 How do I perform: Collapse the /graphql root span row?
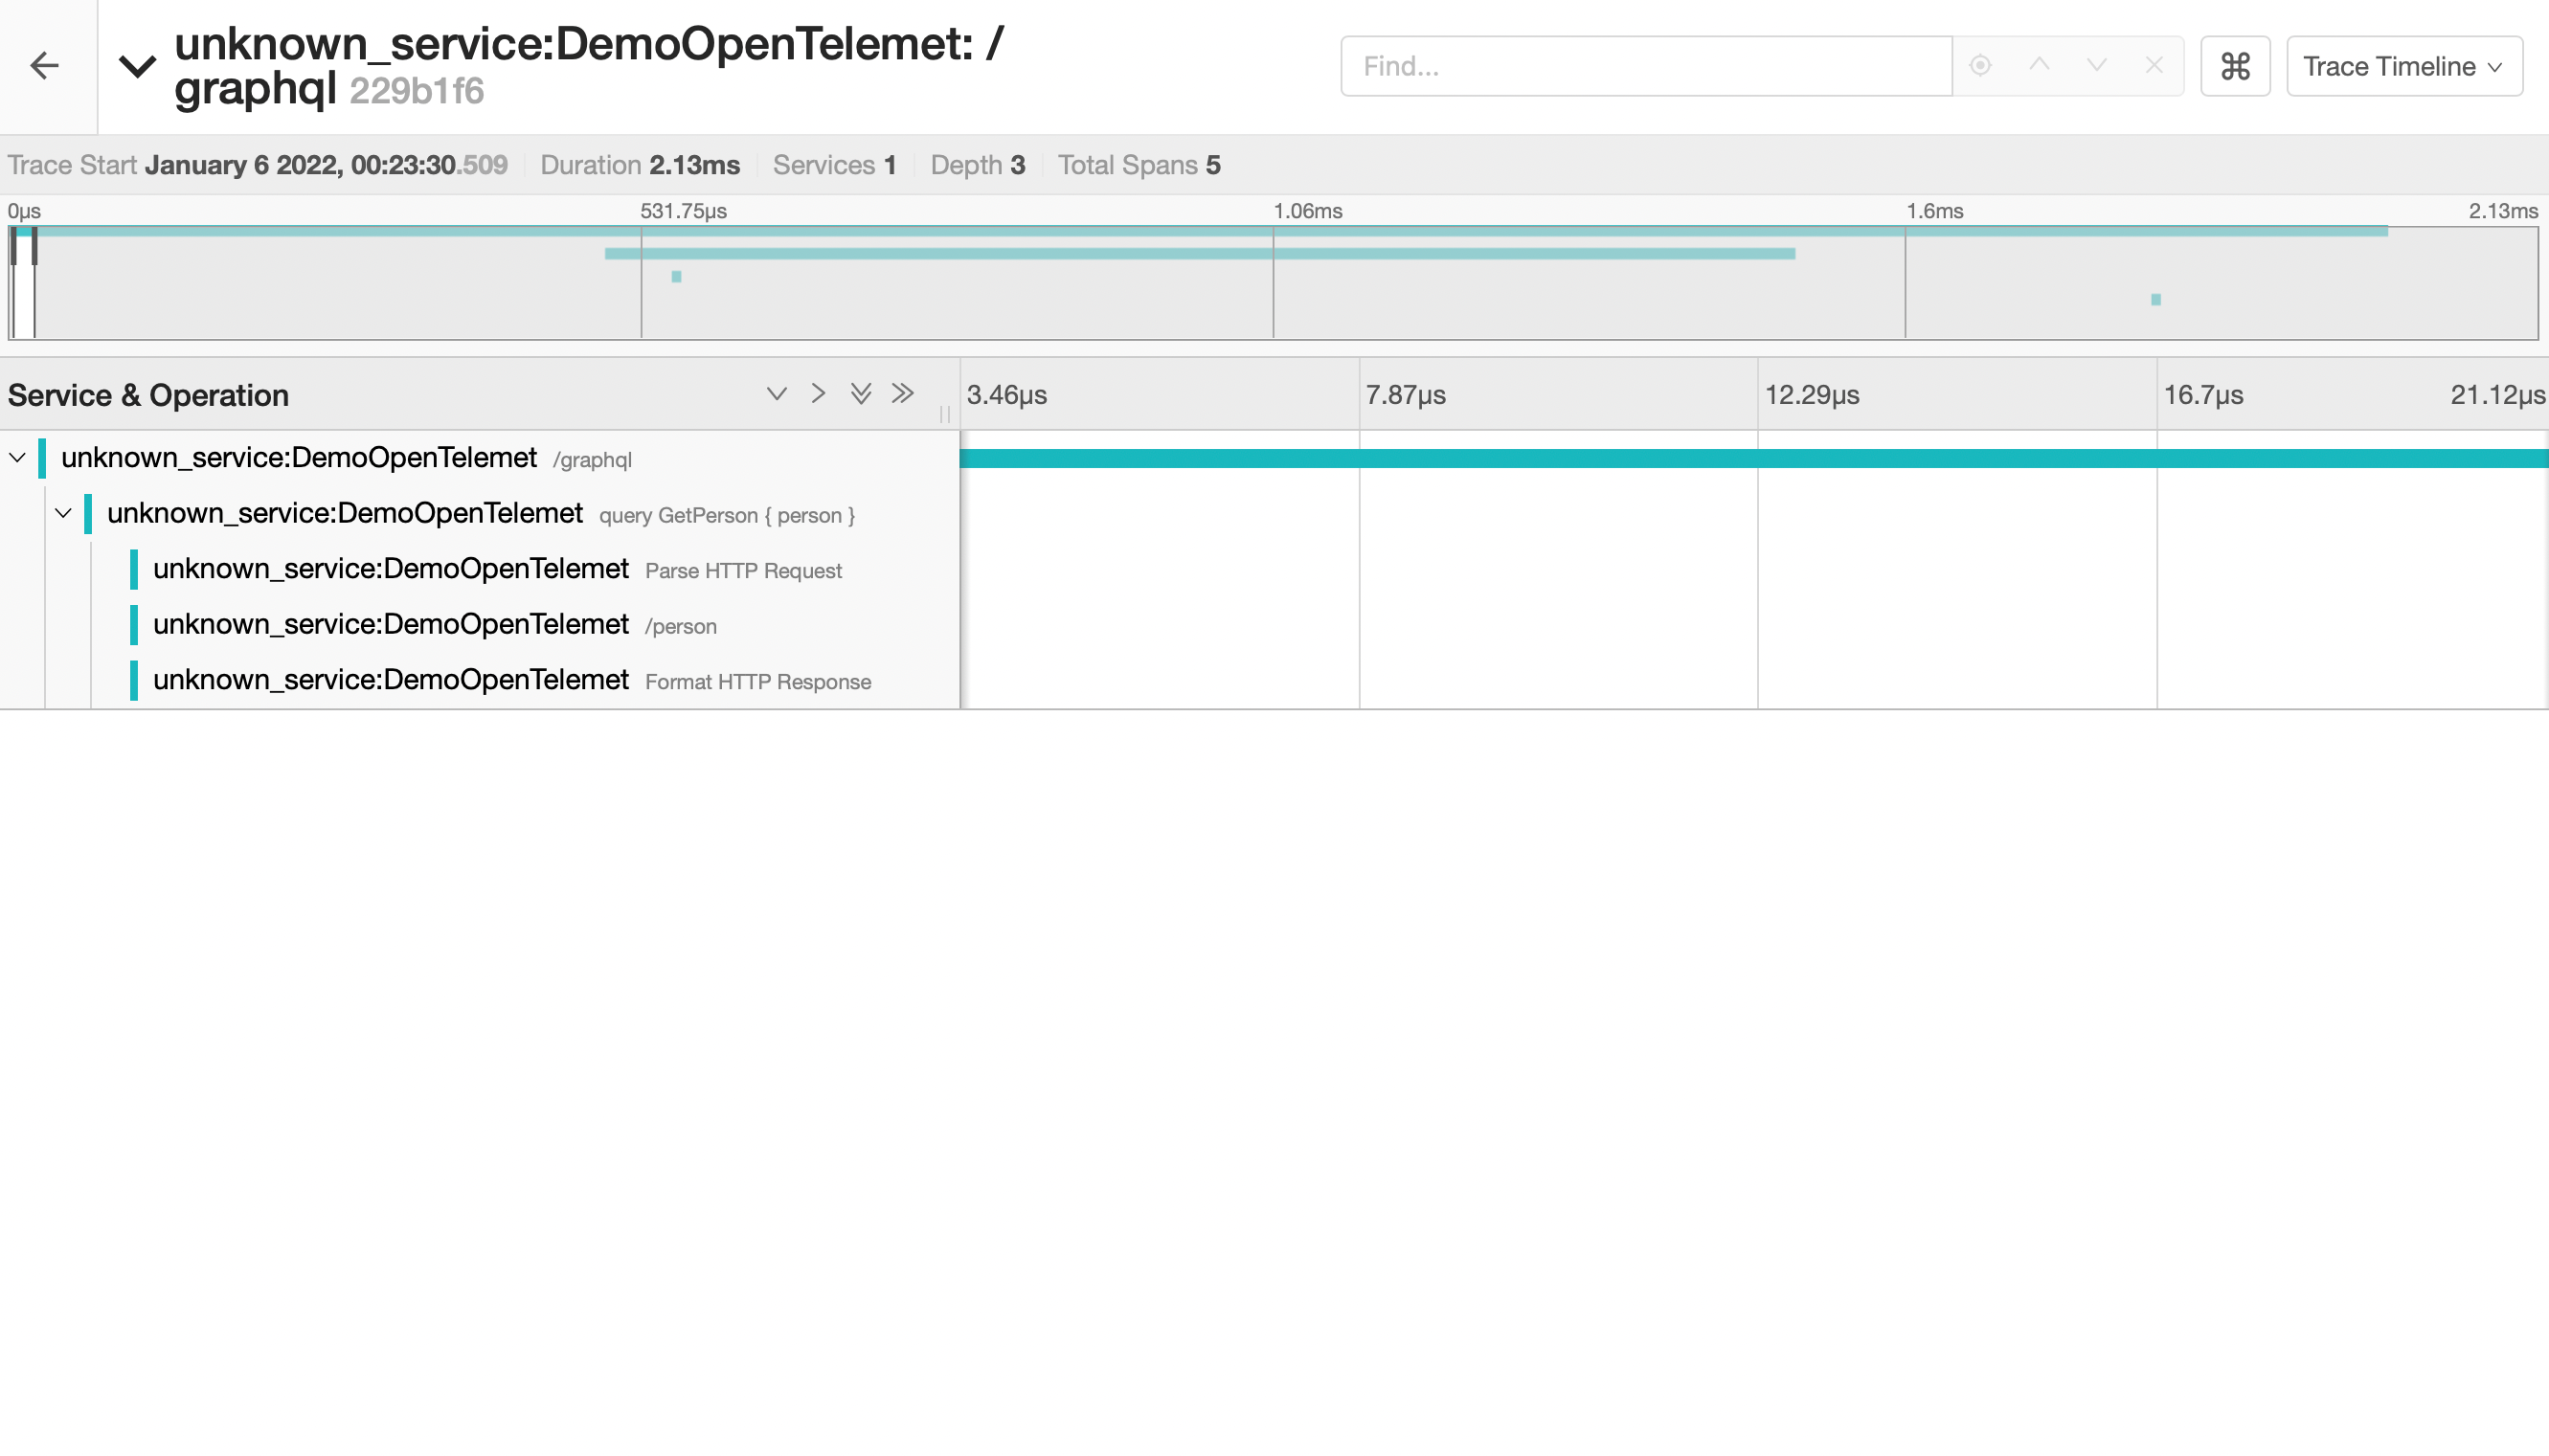pos(18,458)
